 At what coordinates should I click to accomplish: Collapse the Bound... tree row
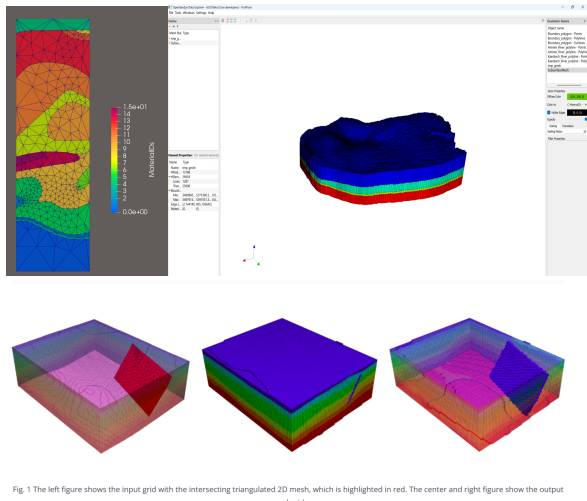pos(170,191)
